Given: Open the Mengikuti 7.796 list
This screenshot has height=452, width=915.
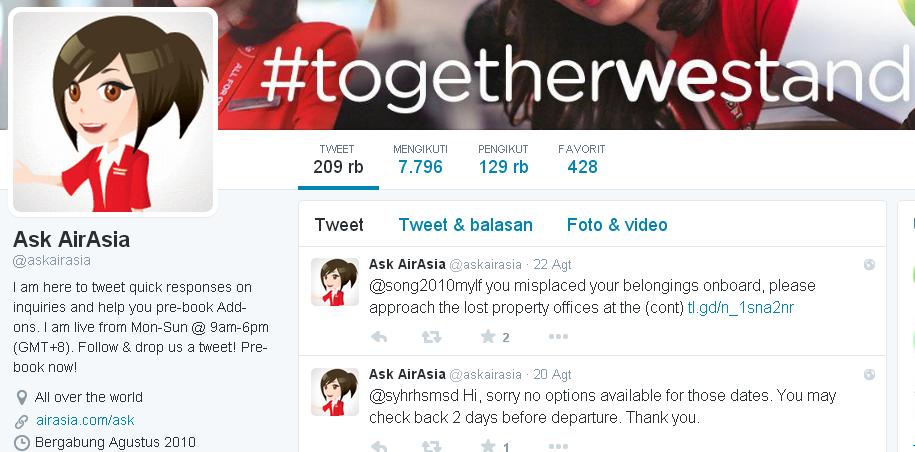Looking at the screenshot, I should click(x=420, y=160).
